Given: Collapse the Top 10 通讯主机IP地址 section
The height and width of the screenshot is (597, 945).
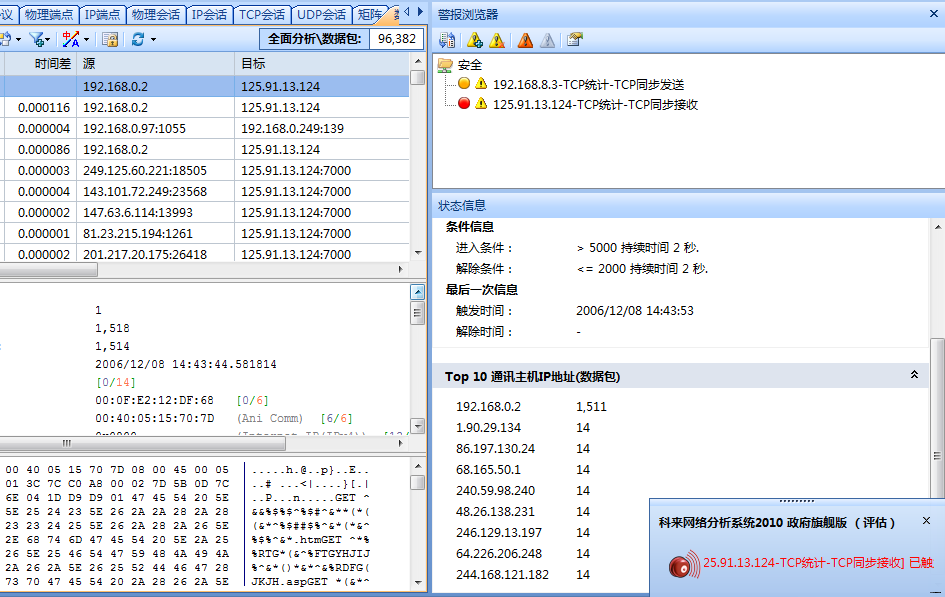Looking at the screenshot, I should coord(914,375).
